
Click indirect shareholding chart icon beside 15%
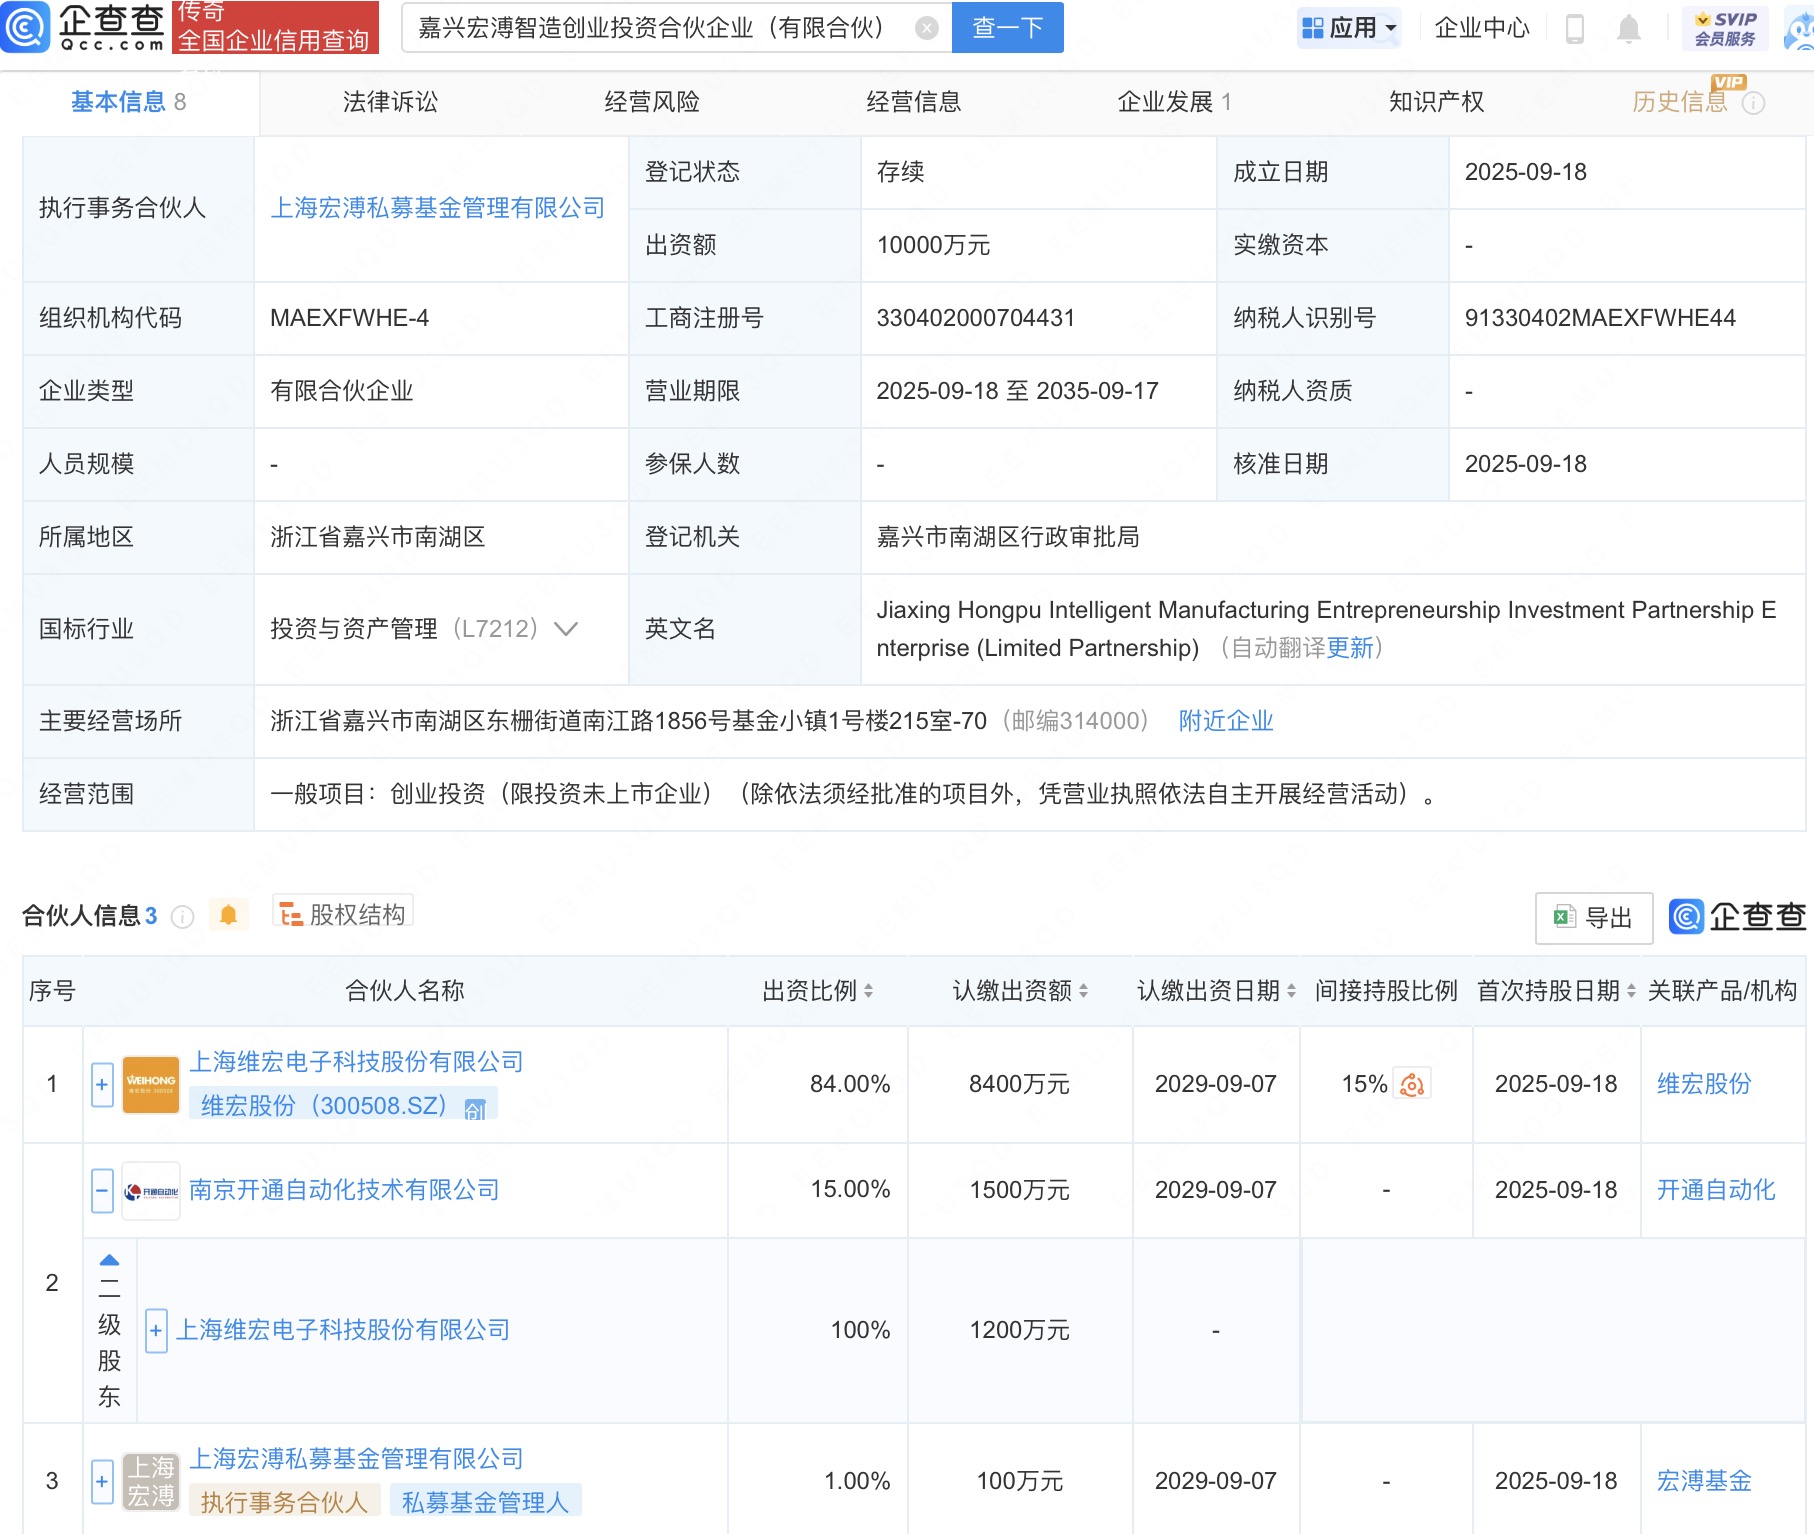click(x=1412, y=1085)
